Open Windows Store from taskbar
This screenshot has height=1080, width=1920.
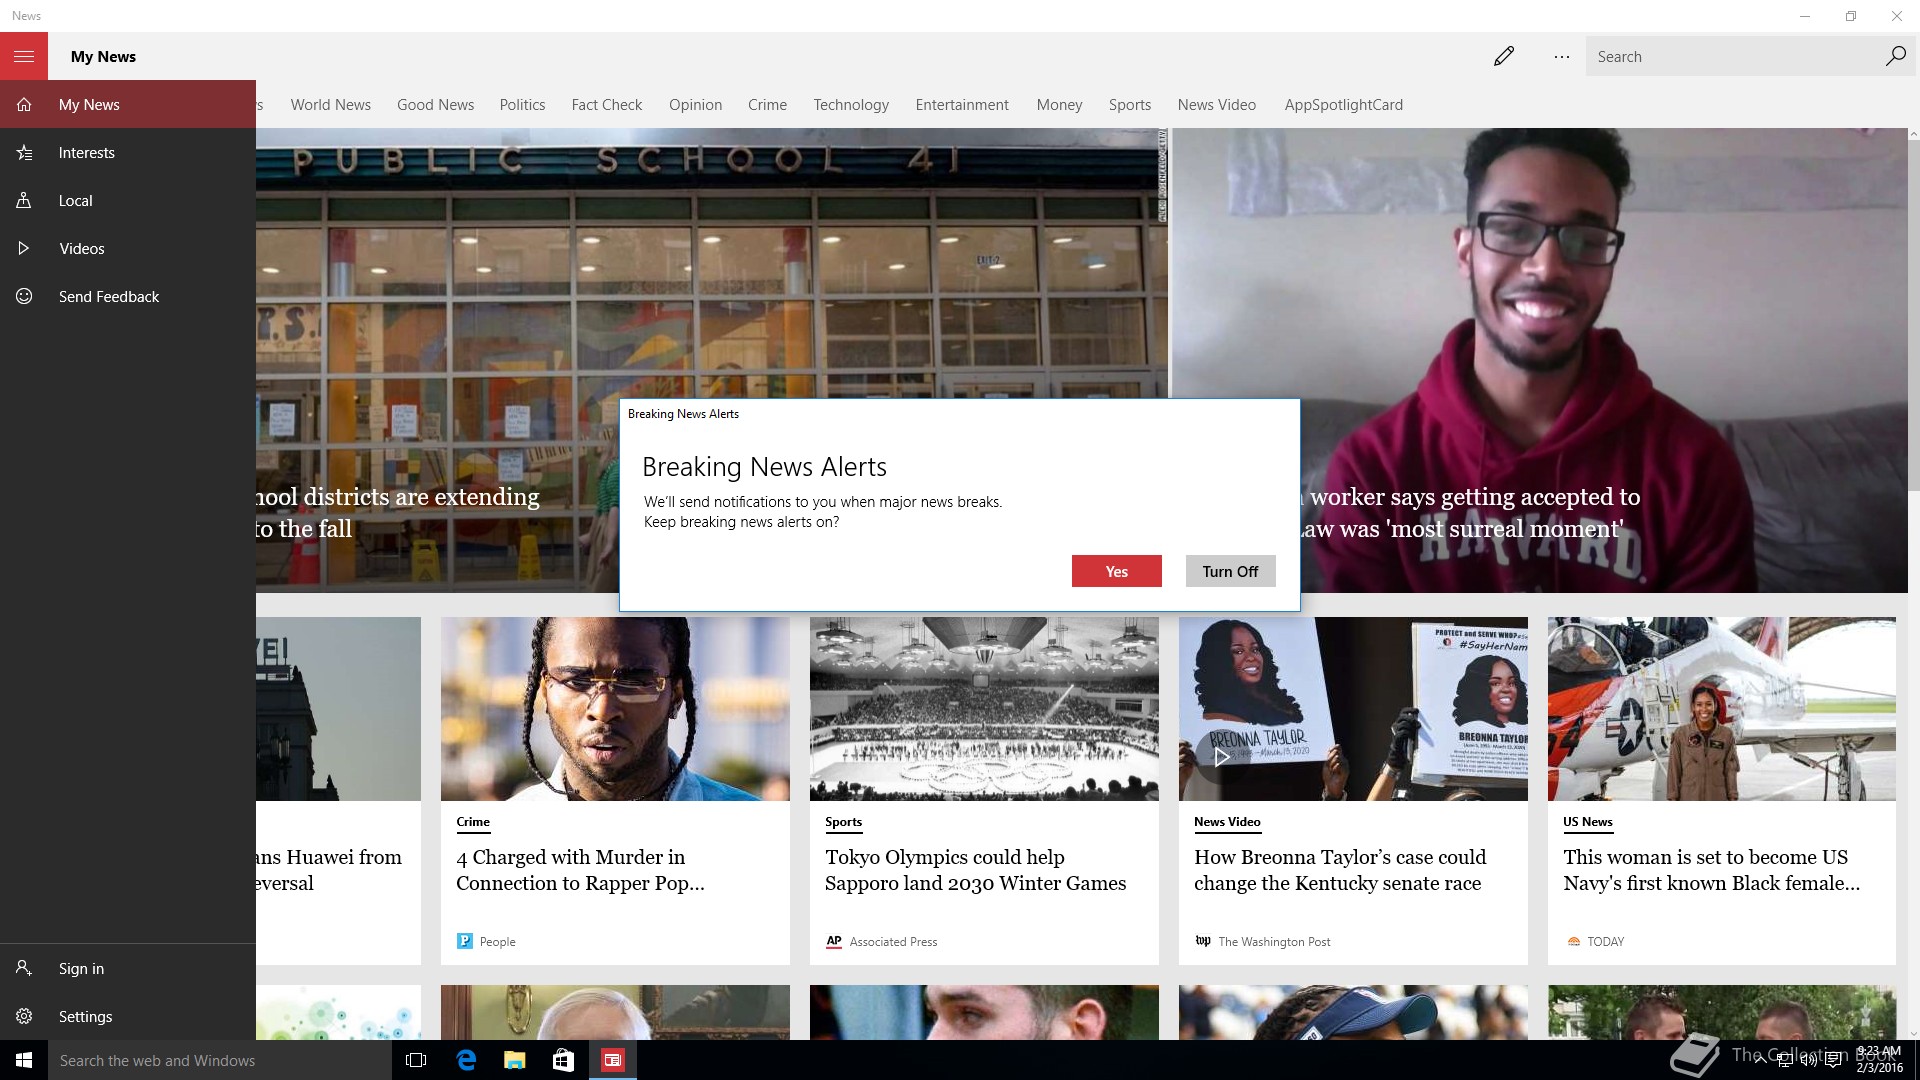pos(563,1060)
